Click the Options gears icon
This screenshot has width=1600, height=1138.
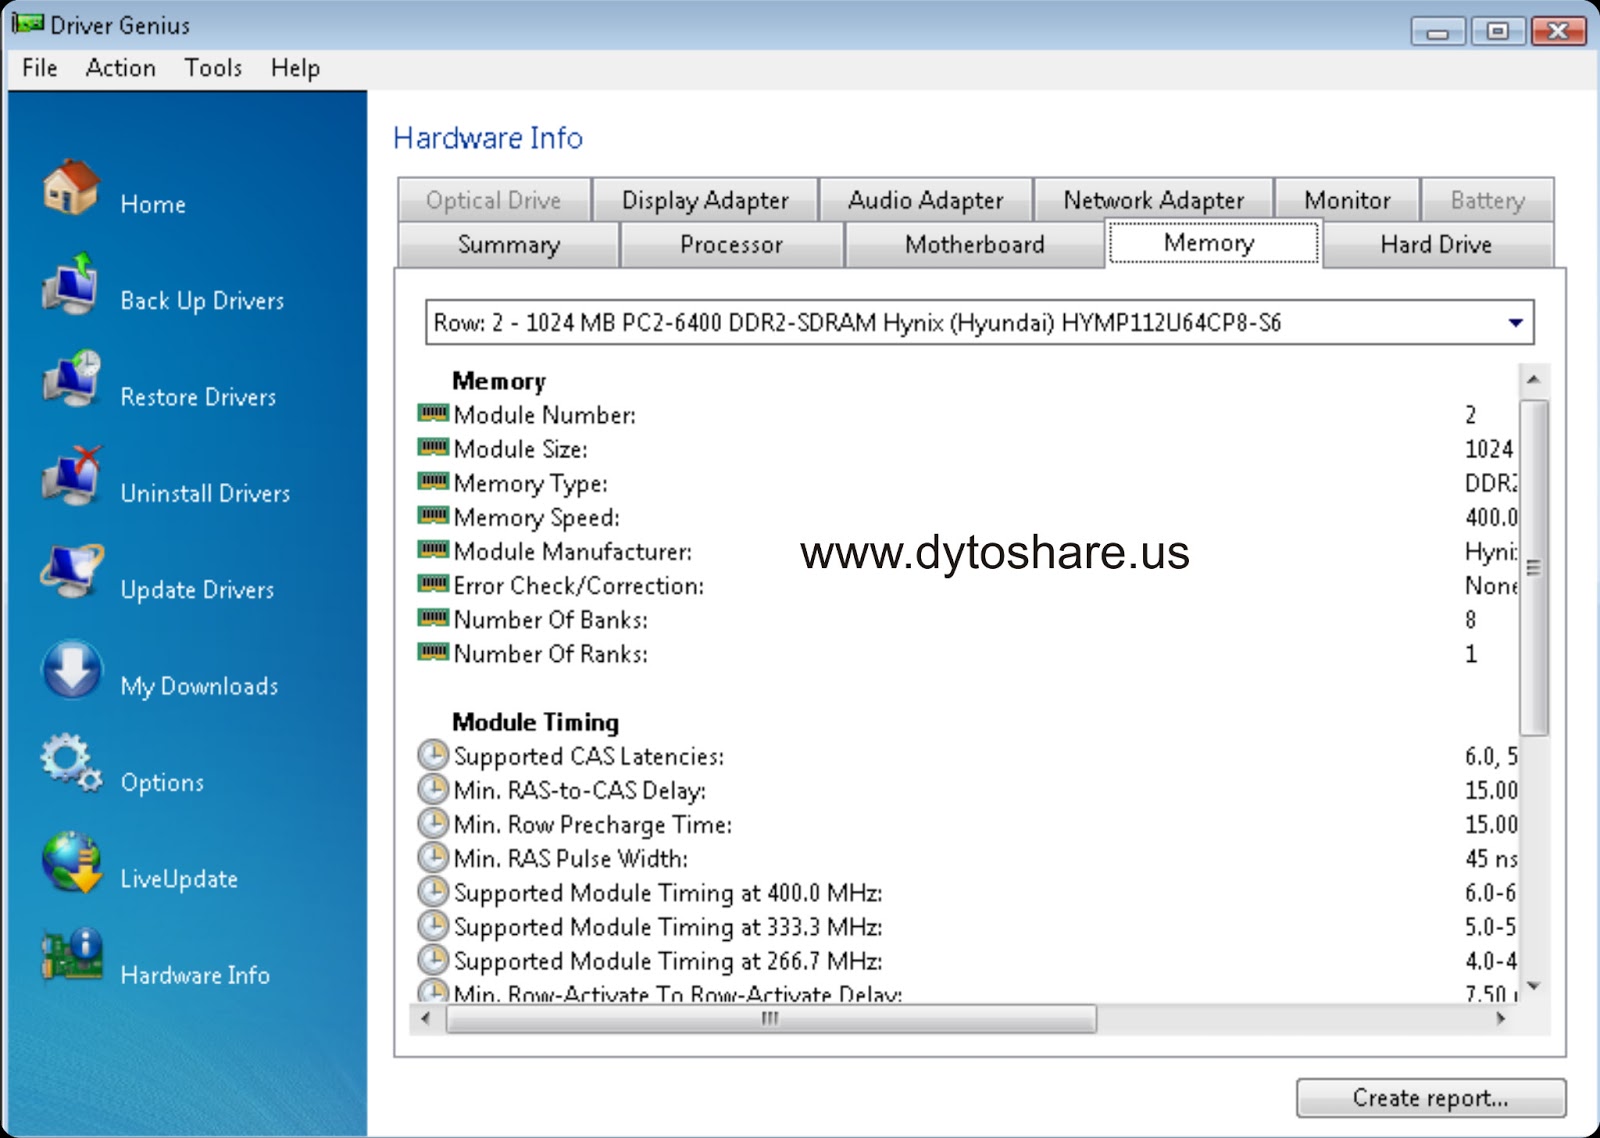[71, 764]
